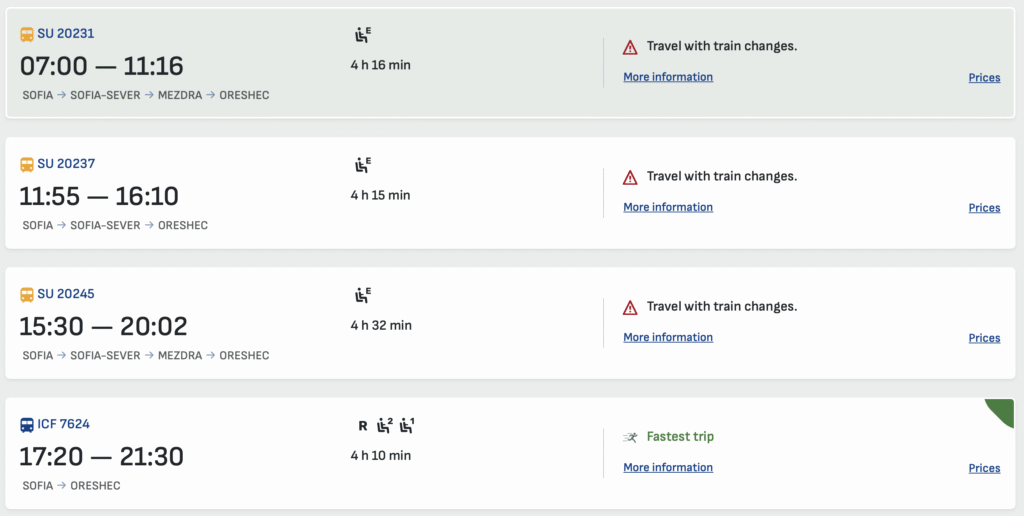Image resolution: width=1024 pixels, height=516 pixels.
Task: Select the SU 20245 train number link
Action: pyautogui.click(x=66, y=294)
